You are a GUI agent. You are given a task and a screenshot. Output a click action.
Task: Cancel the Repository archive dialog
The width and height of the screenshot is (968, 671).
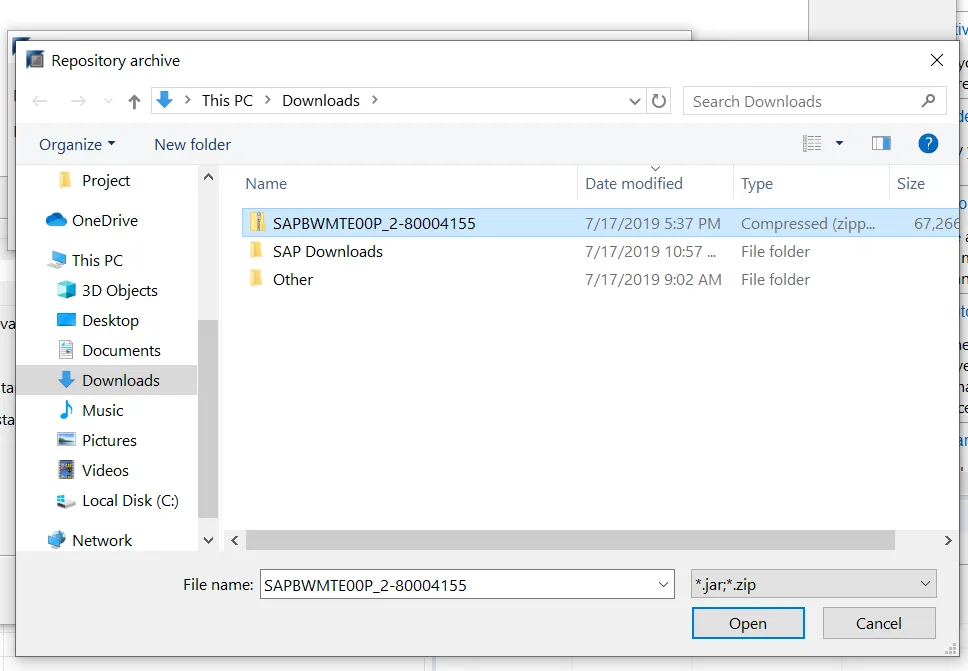tap(878, 622)
